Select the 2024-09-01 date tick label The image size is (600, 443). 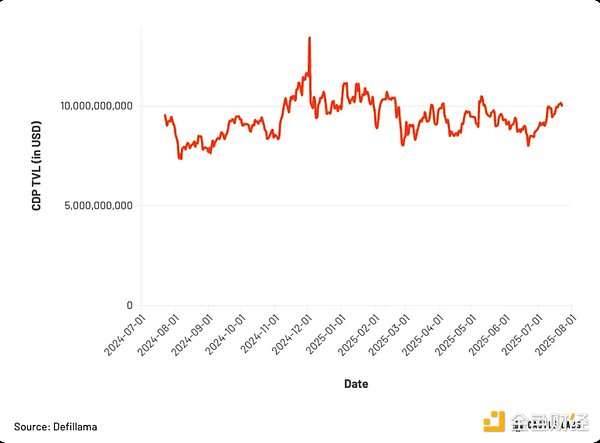tap(189, 334)
